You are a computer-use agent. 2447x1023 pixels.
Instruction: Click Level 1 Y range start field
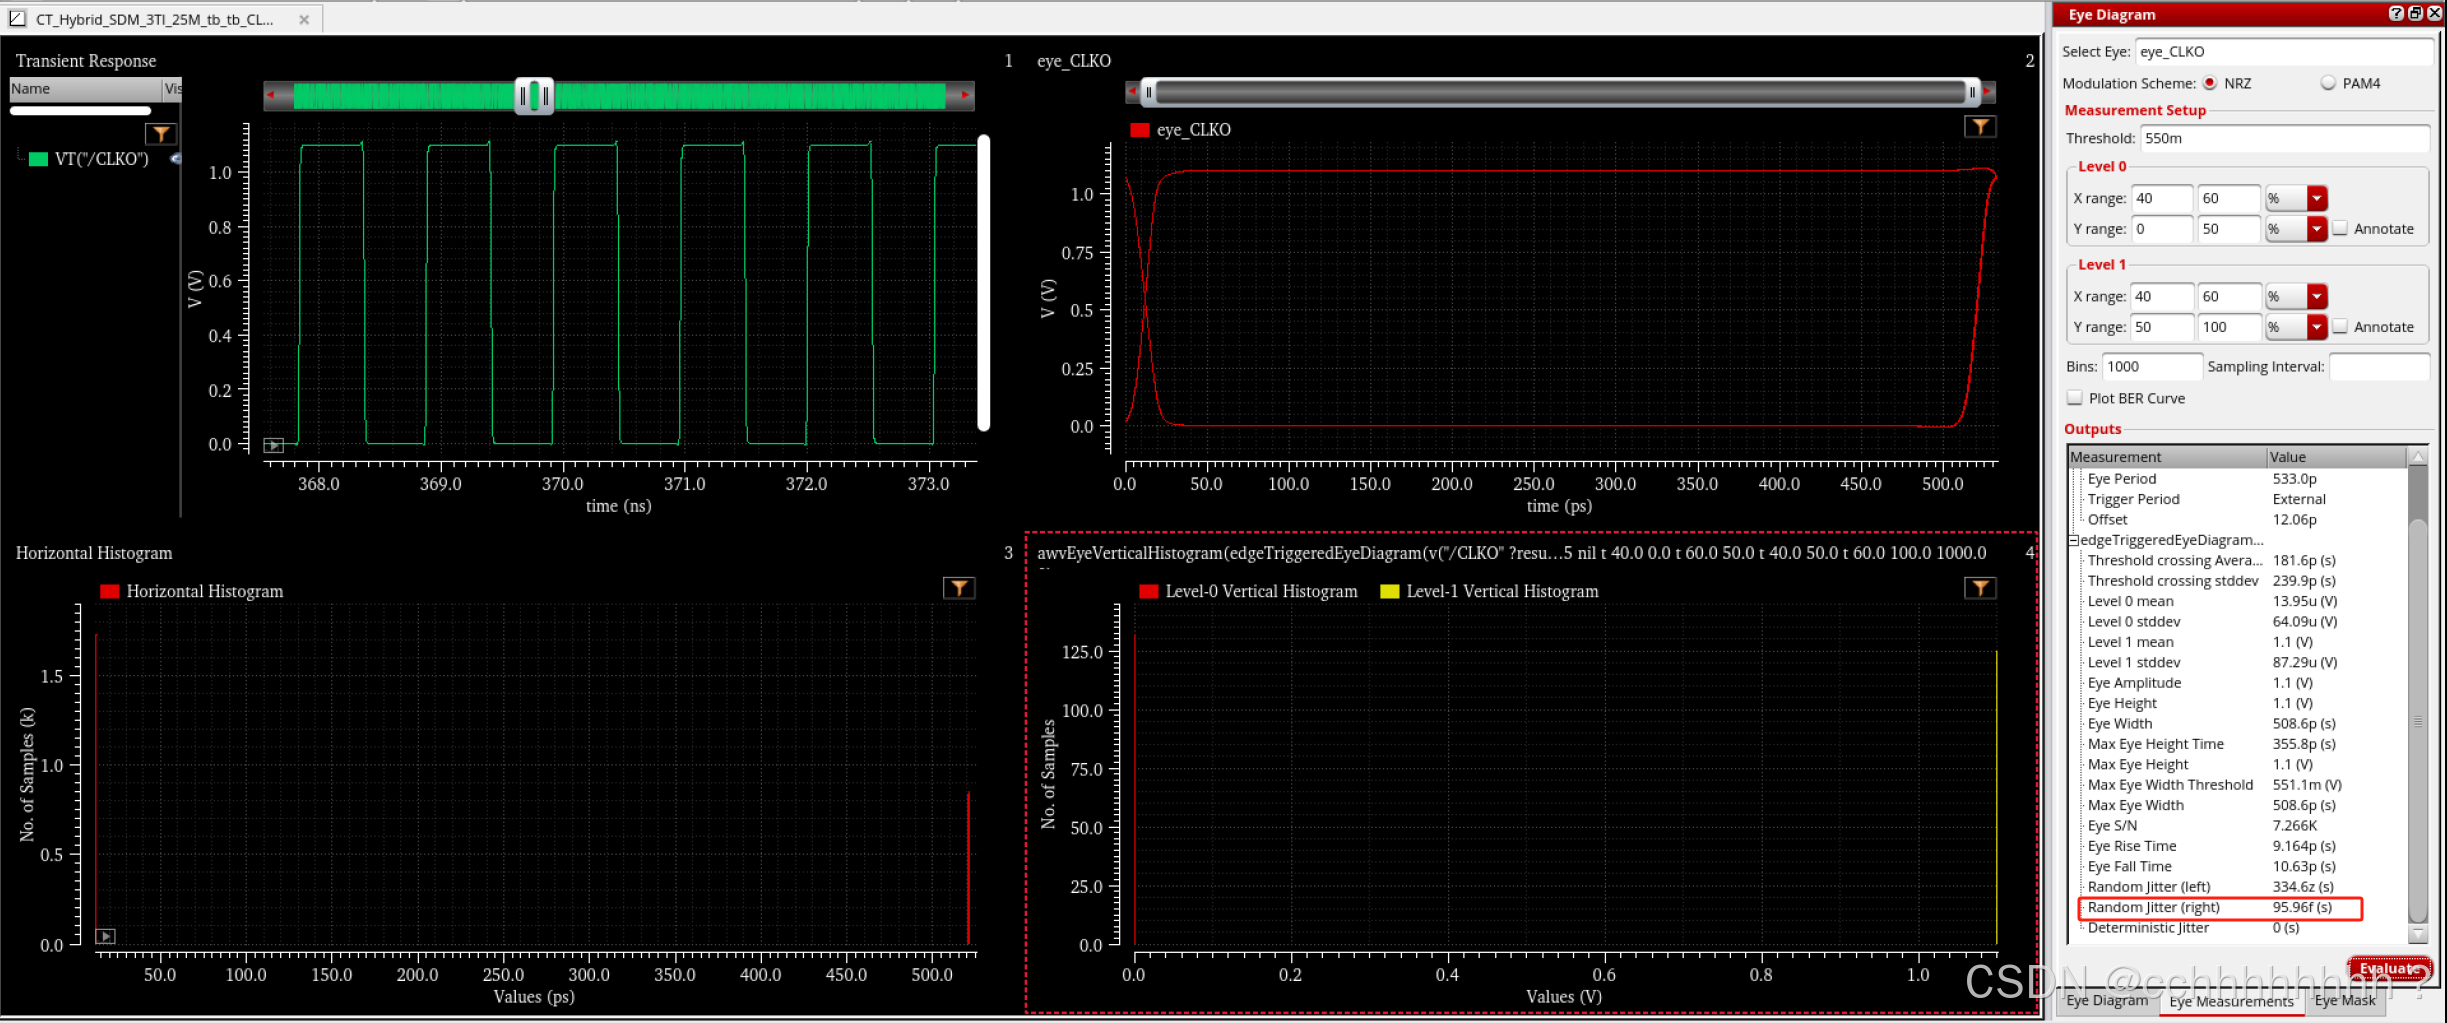[2162, 327]
